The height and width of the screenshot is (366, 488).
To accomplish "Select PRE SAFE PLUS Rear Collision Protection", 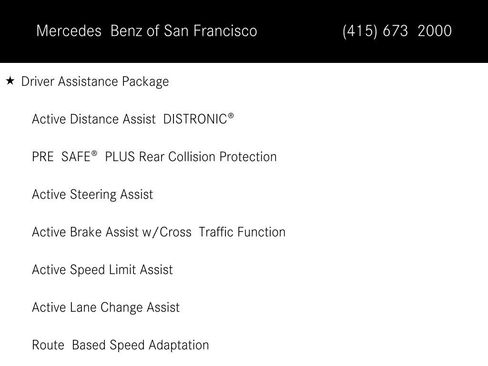I will point(154,157).
